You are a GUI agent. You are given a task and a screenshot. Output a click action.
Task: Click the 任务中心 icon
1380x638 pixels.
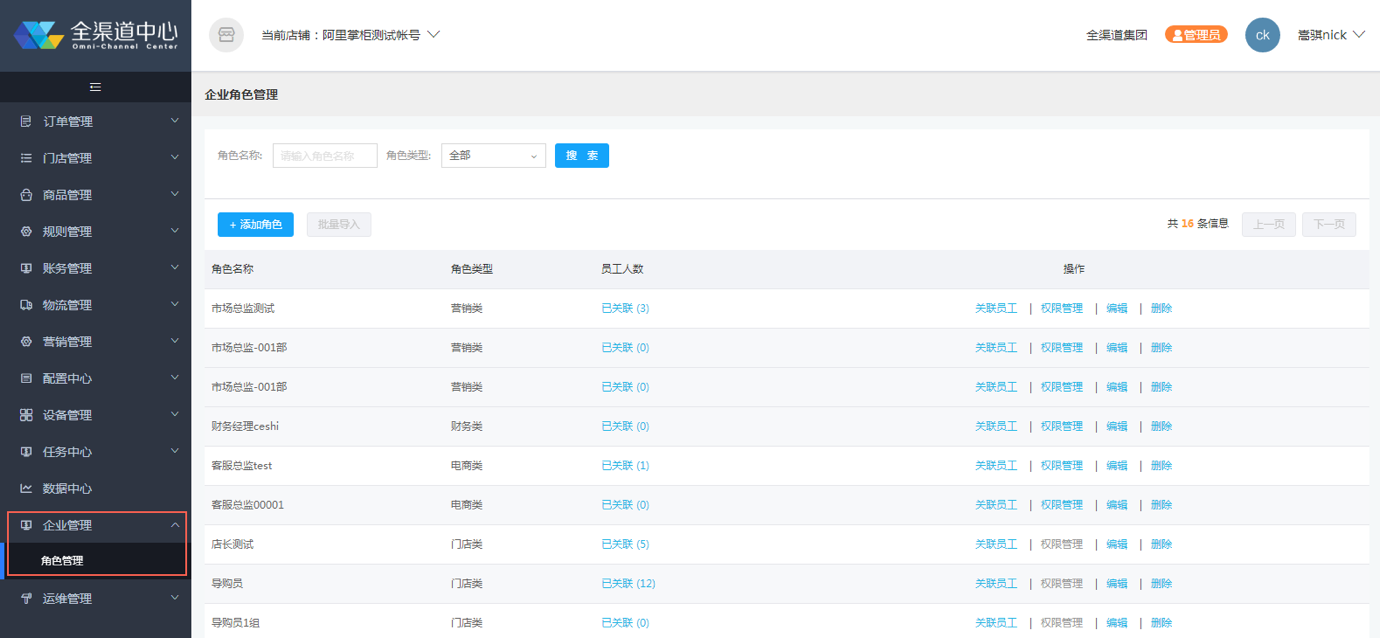[27, 452]
